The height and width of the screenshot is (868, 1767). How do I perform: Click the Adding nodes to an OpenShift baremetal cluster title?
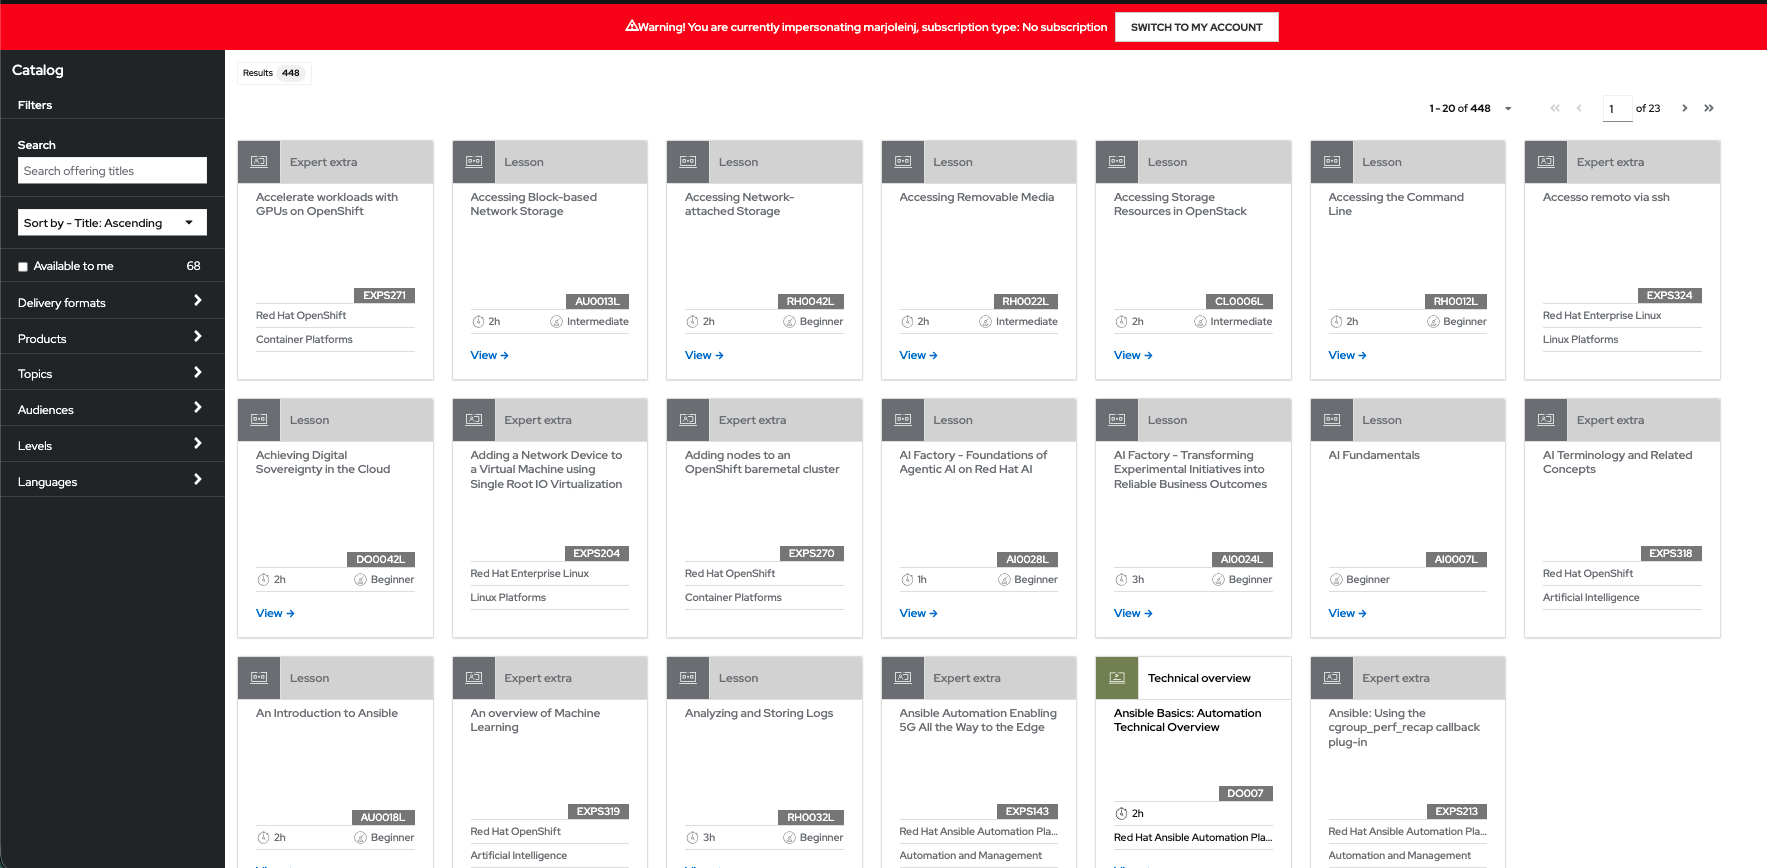pyautogui.click(x=762, y=462)
